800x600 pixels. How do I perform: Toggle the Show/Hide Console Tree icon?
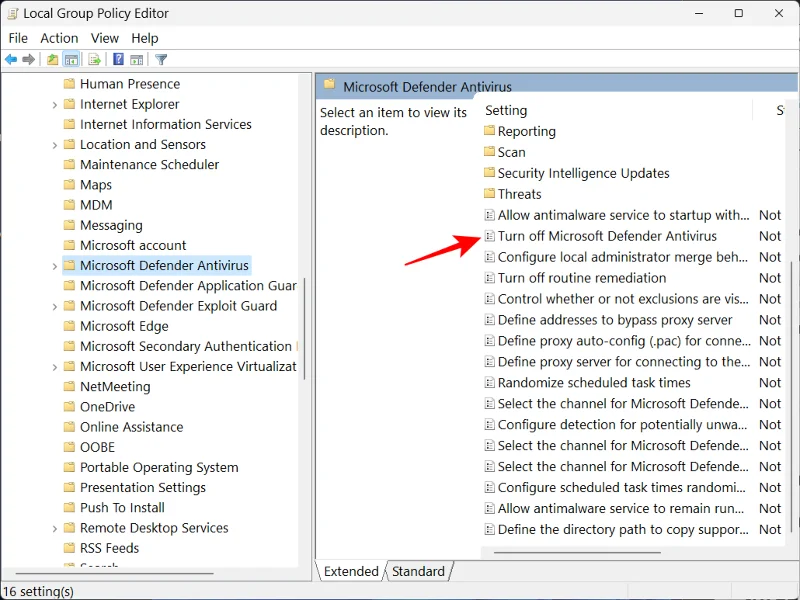click(x=72, y=59)
